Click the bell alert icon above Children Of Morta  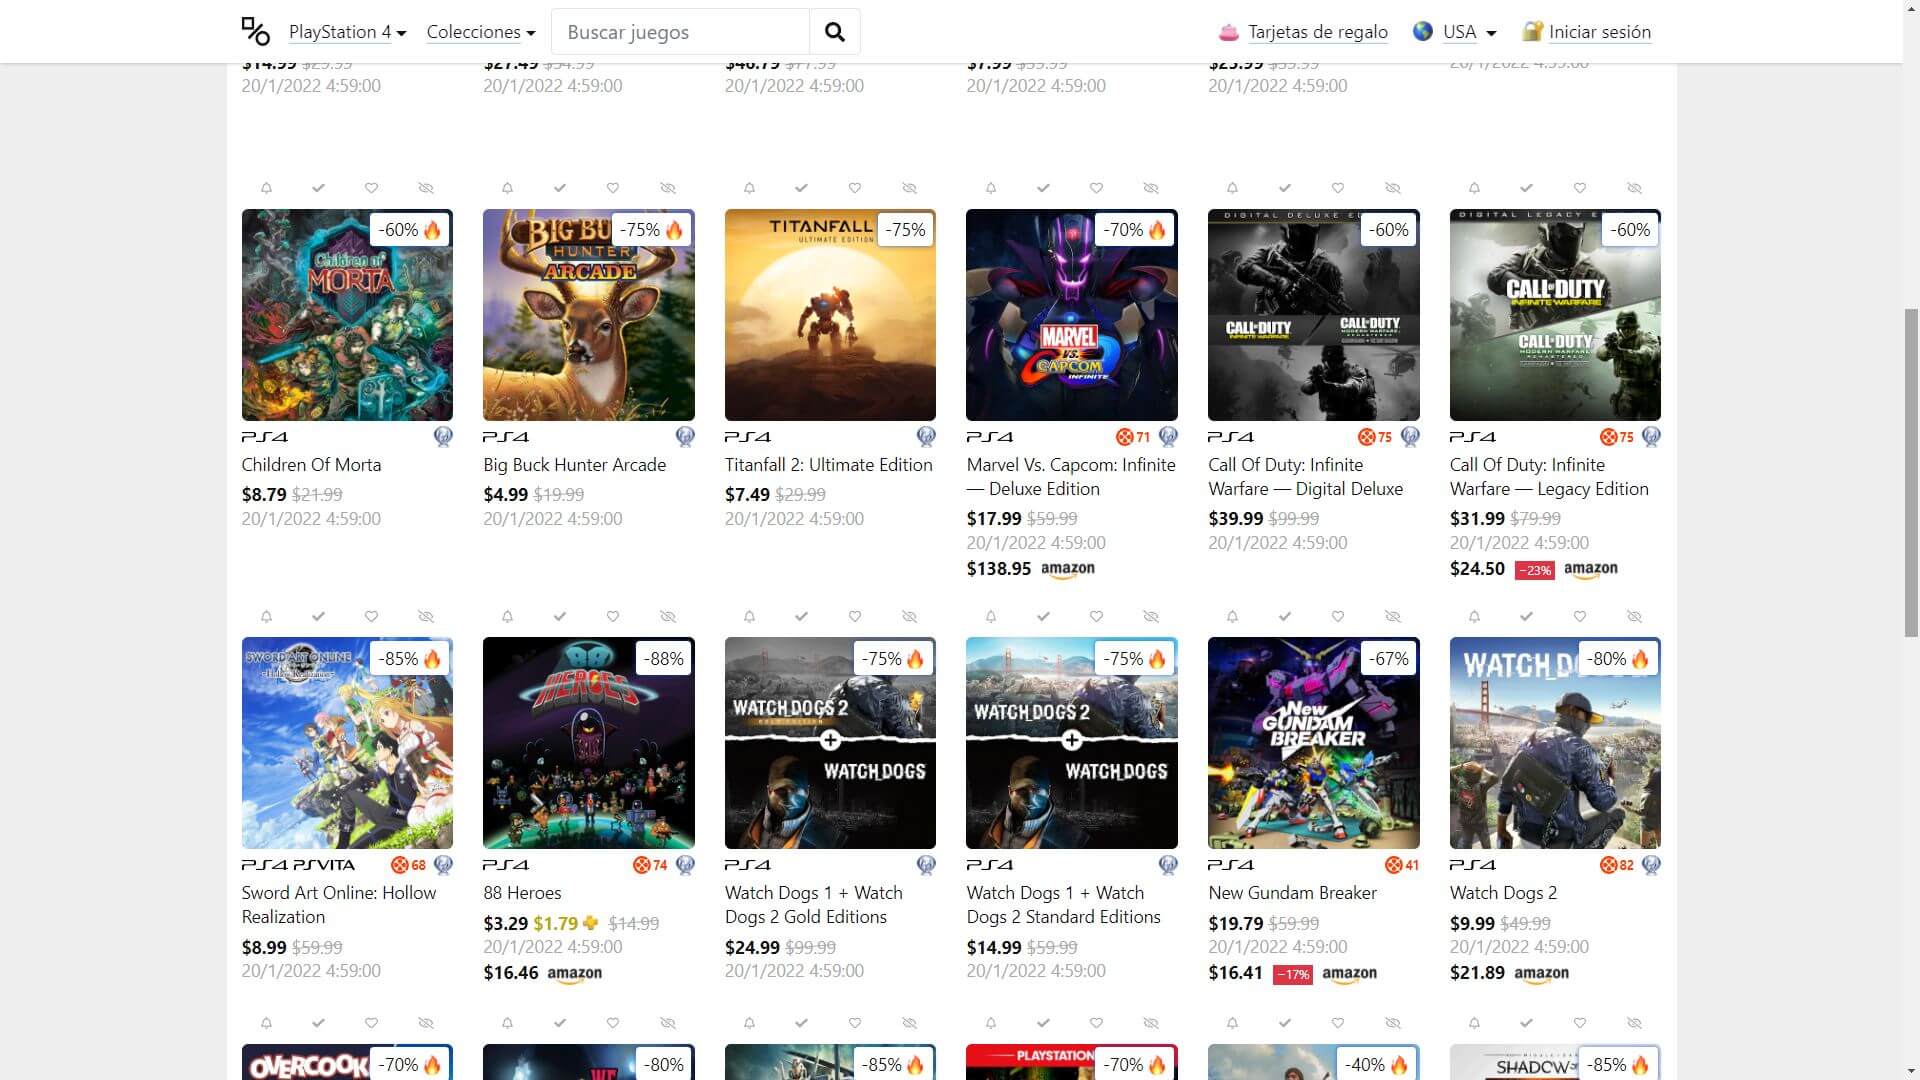point(266,188)
